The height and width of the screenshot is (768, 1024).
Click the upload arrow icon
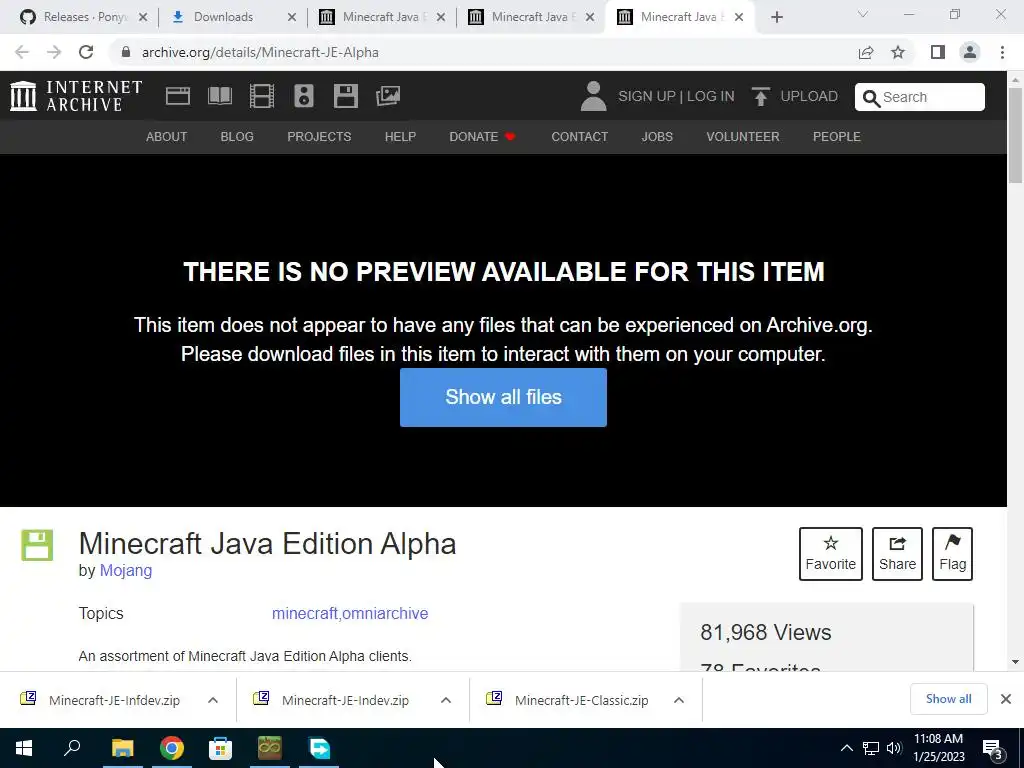point(760,97)
